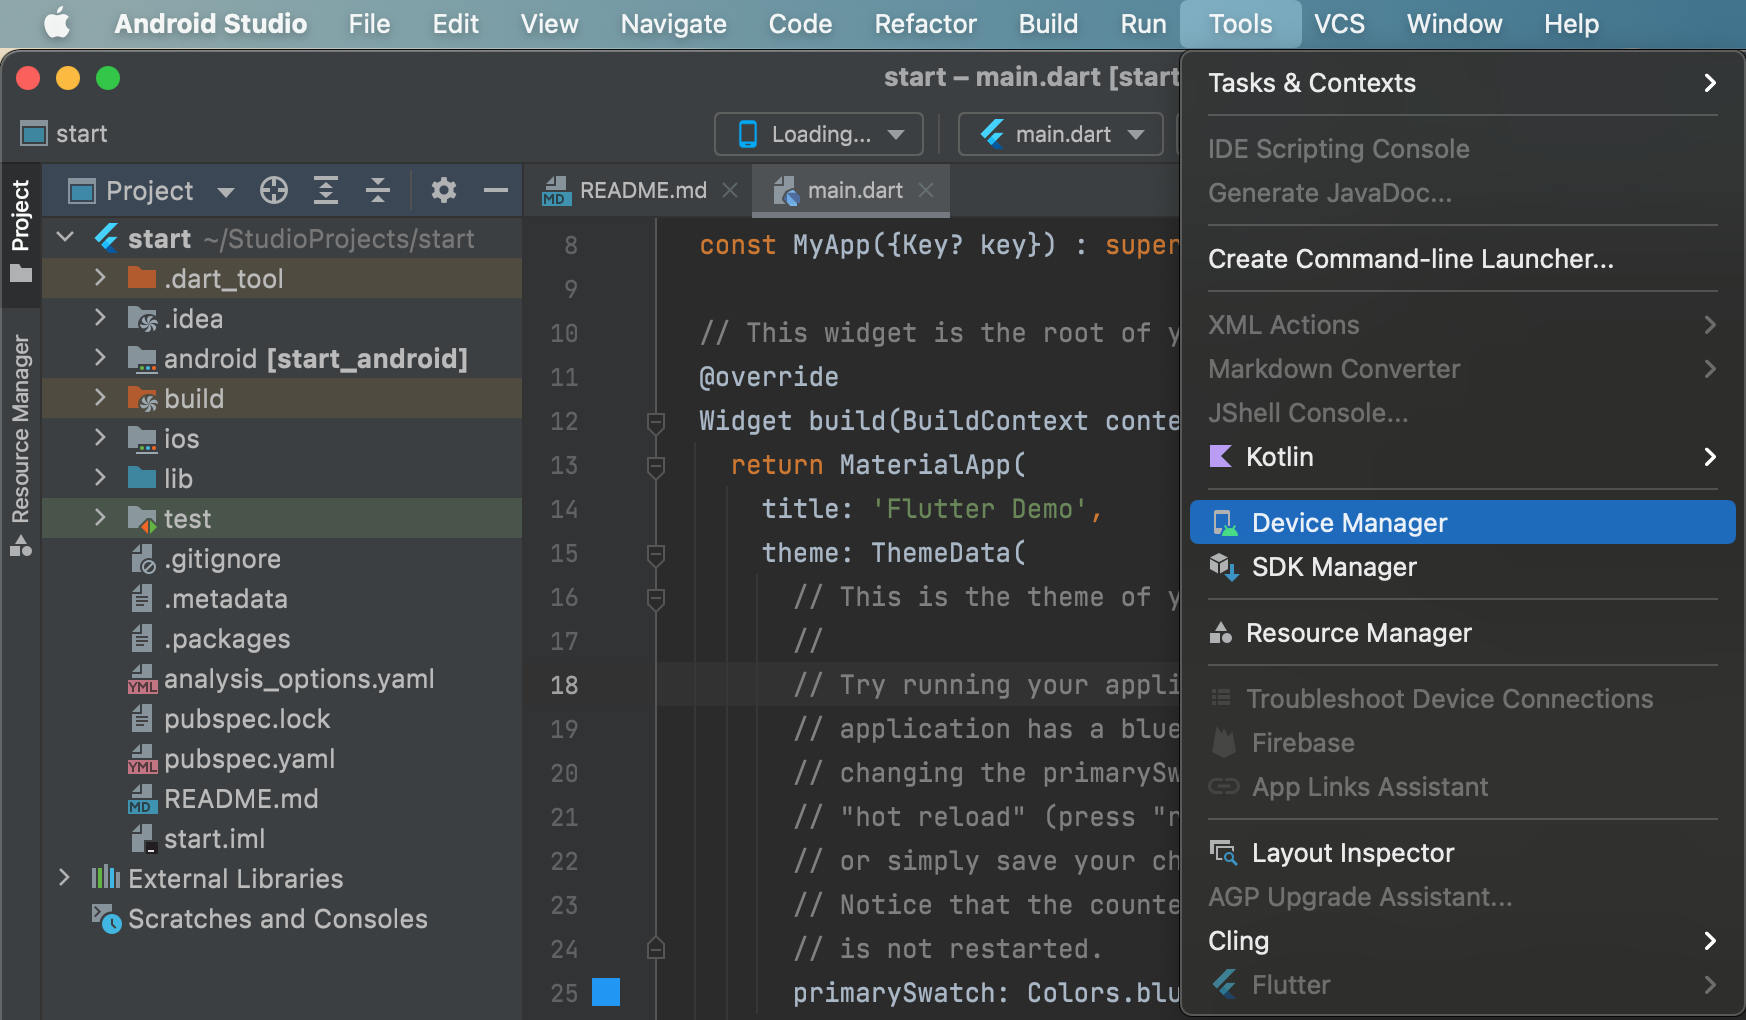Open the VCS menu
Image resolution: width=1746 pixels, height=1020 pixels.
pyautogui.click(x=1339, y=24)
